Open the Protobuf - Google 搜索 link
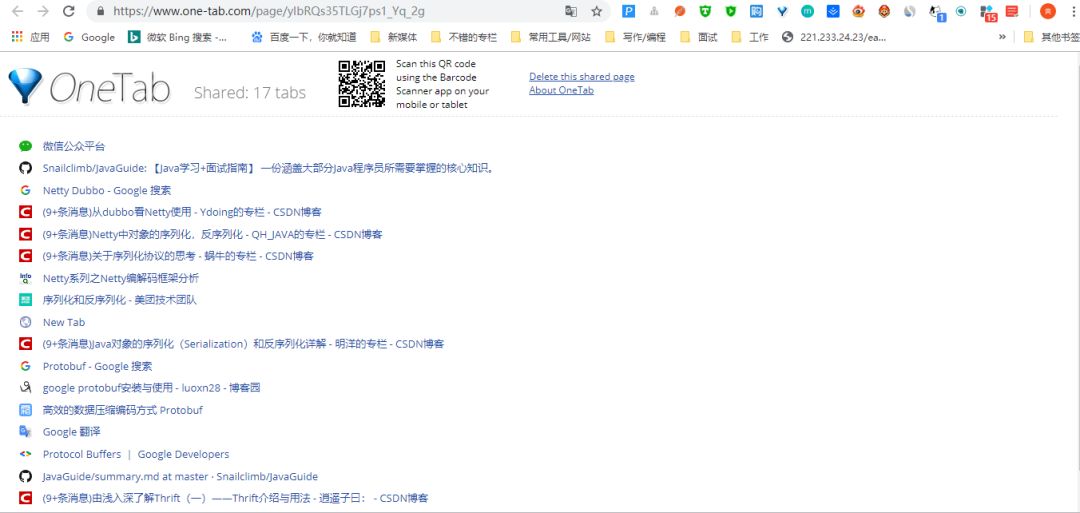The height and width of the screenshot is (513, 1080). pos(97,366)
